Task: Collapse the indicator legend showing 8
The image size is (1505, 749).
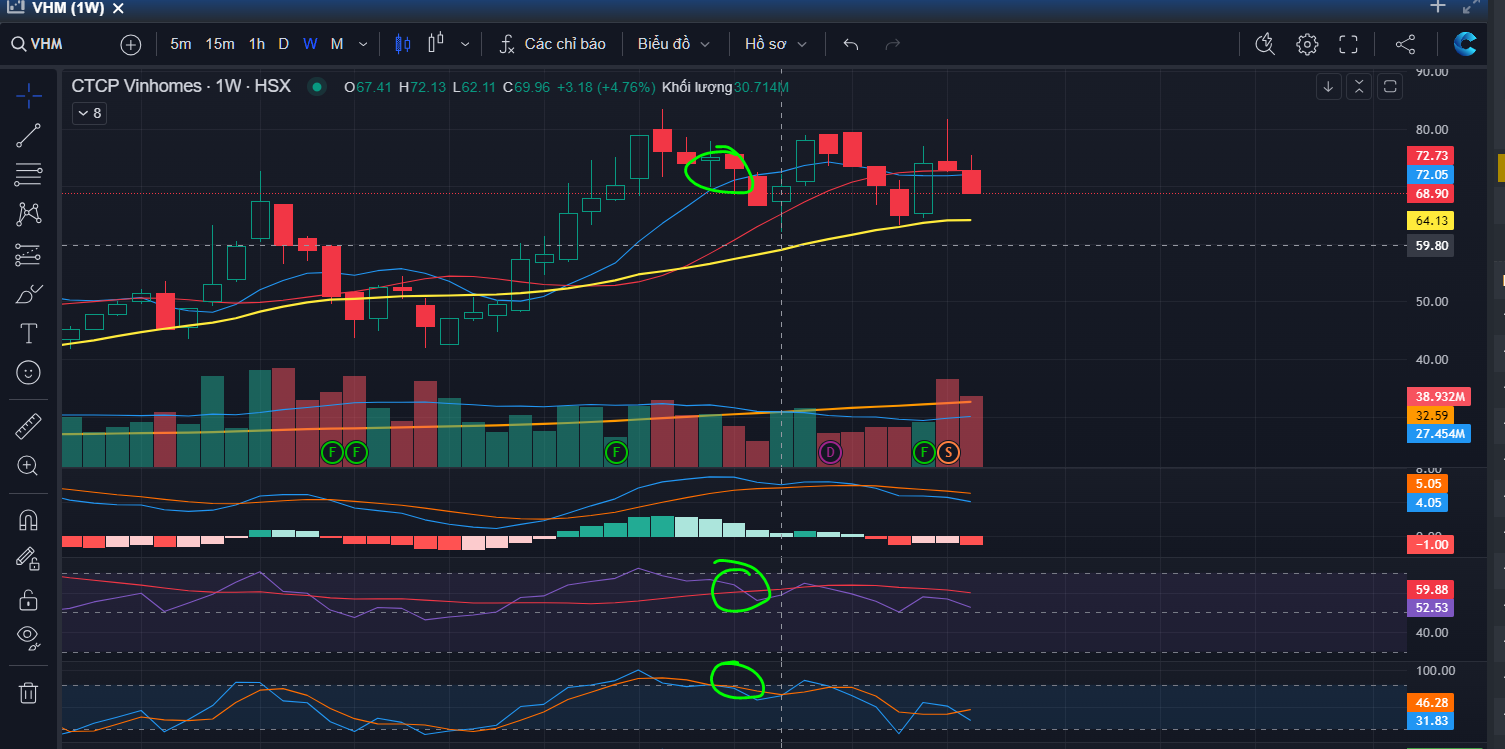Action: (x=89, y=113)
